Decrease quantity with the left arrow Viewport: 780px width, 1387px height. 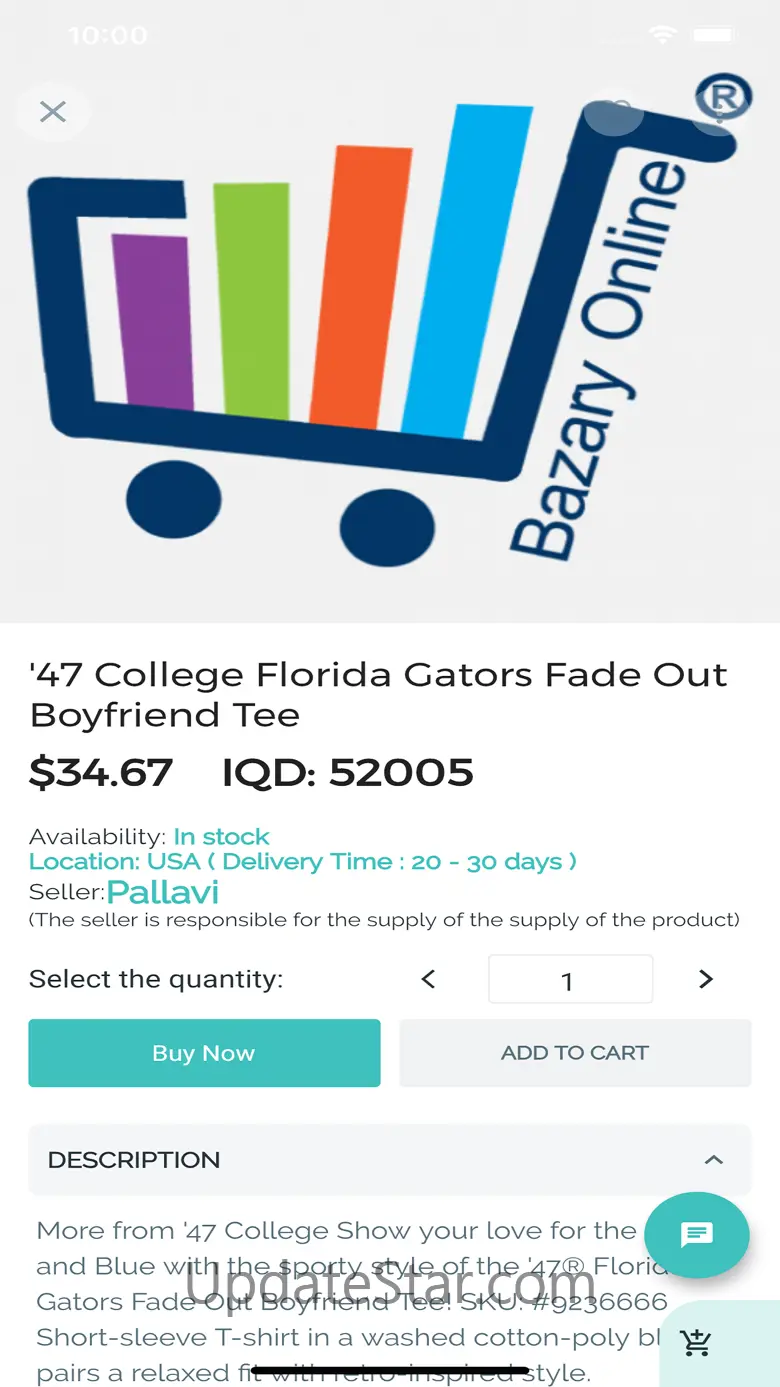click(x=428, y=979)
